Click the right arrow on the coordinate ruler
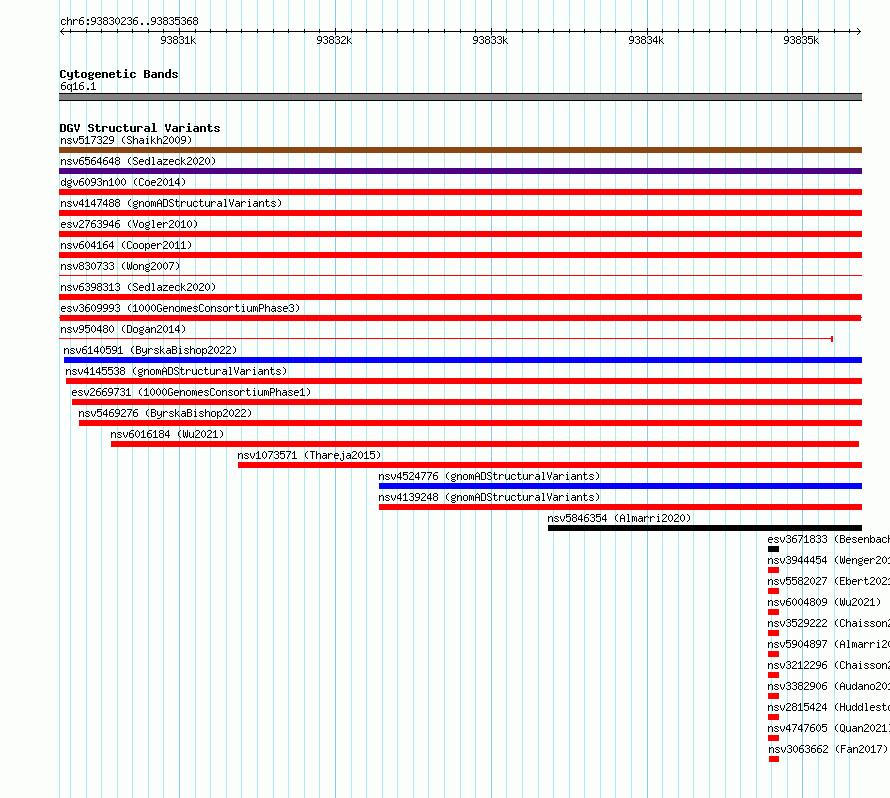The height and width of the screenshot is (798, 890). (858, 31)
